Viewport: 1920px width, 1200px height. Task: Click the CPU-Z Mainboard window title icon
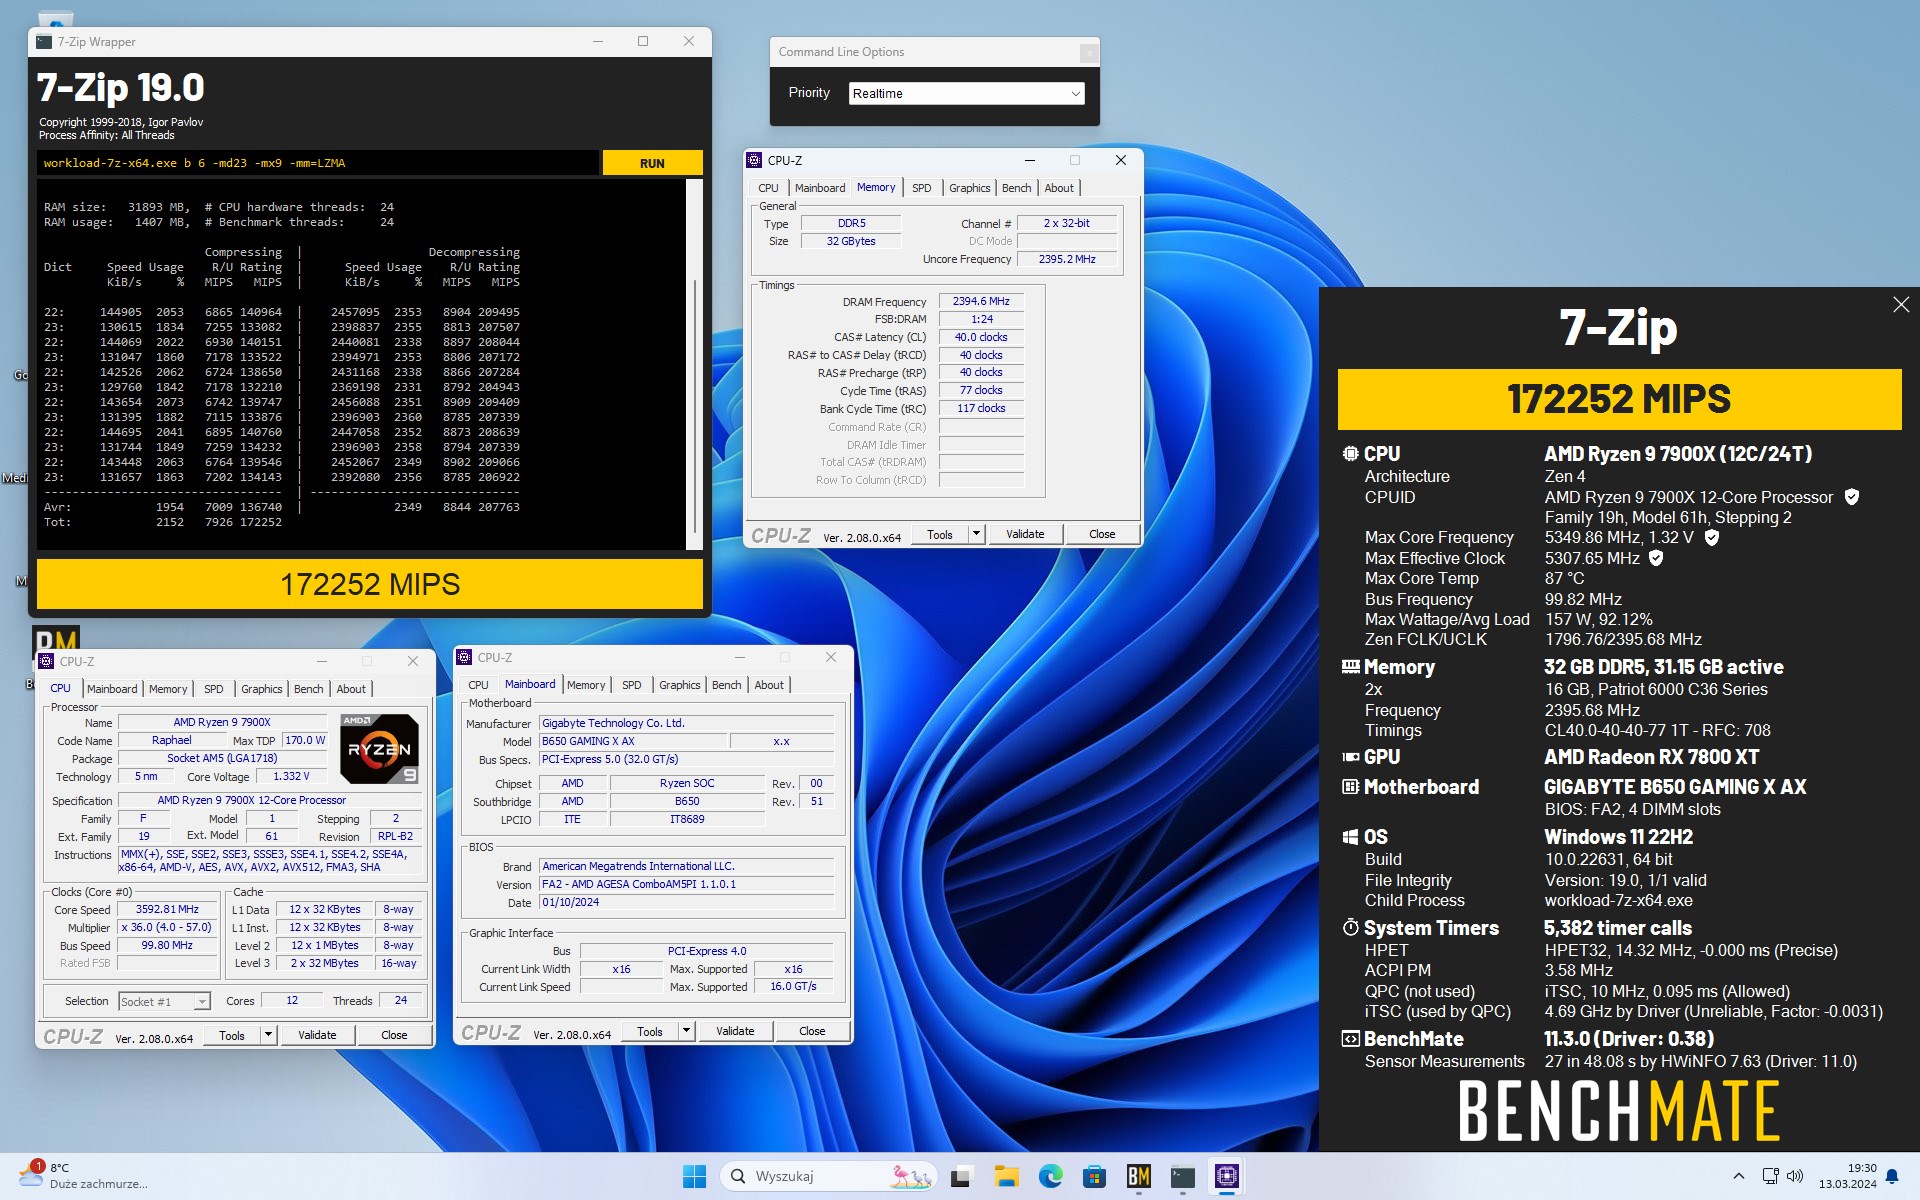pos(465,657)
